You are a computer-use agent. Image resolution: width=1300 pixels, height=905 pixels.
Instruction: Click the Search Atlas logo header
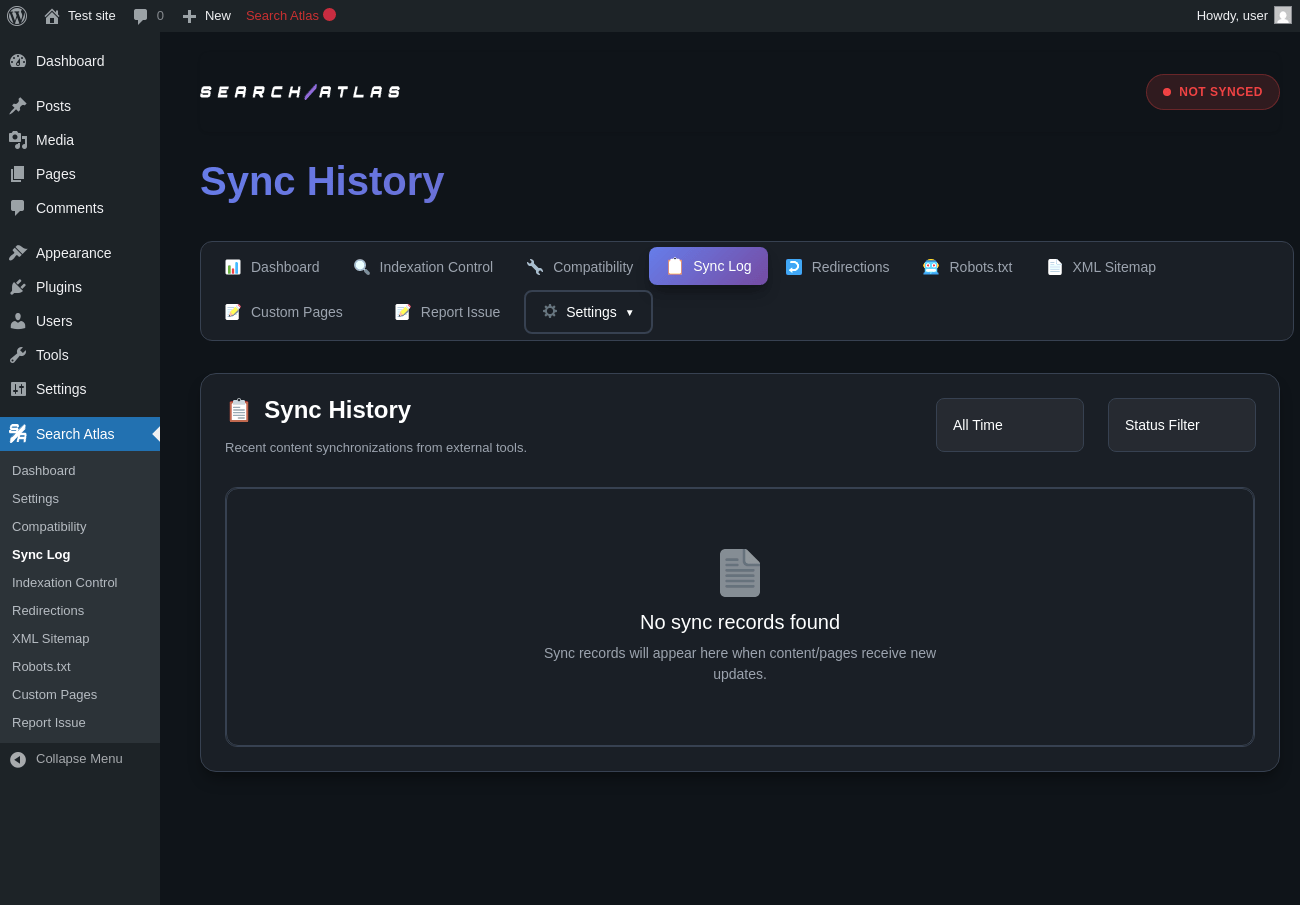coord(300,92)
